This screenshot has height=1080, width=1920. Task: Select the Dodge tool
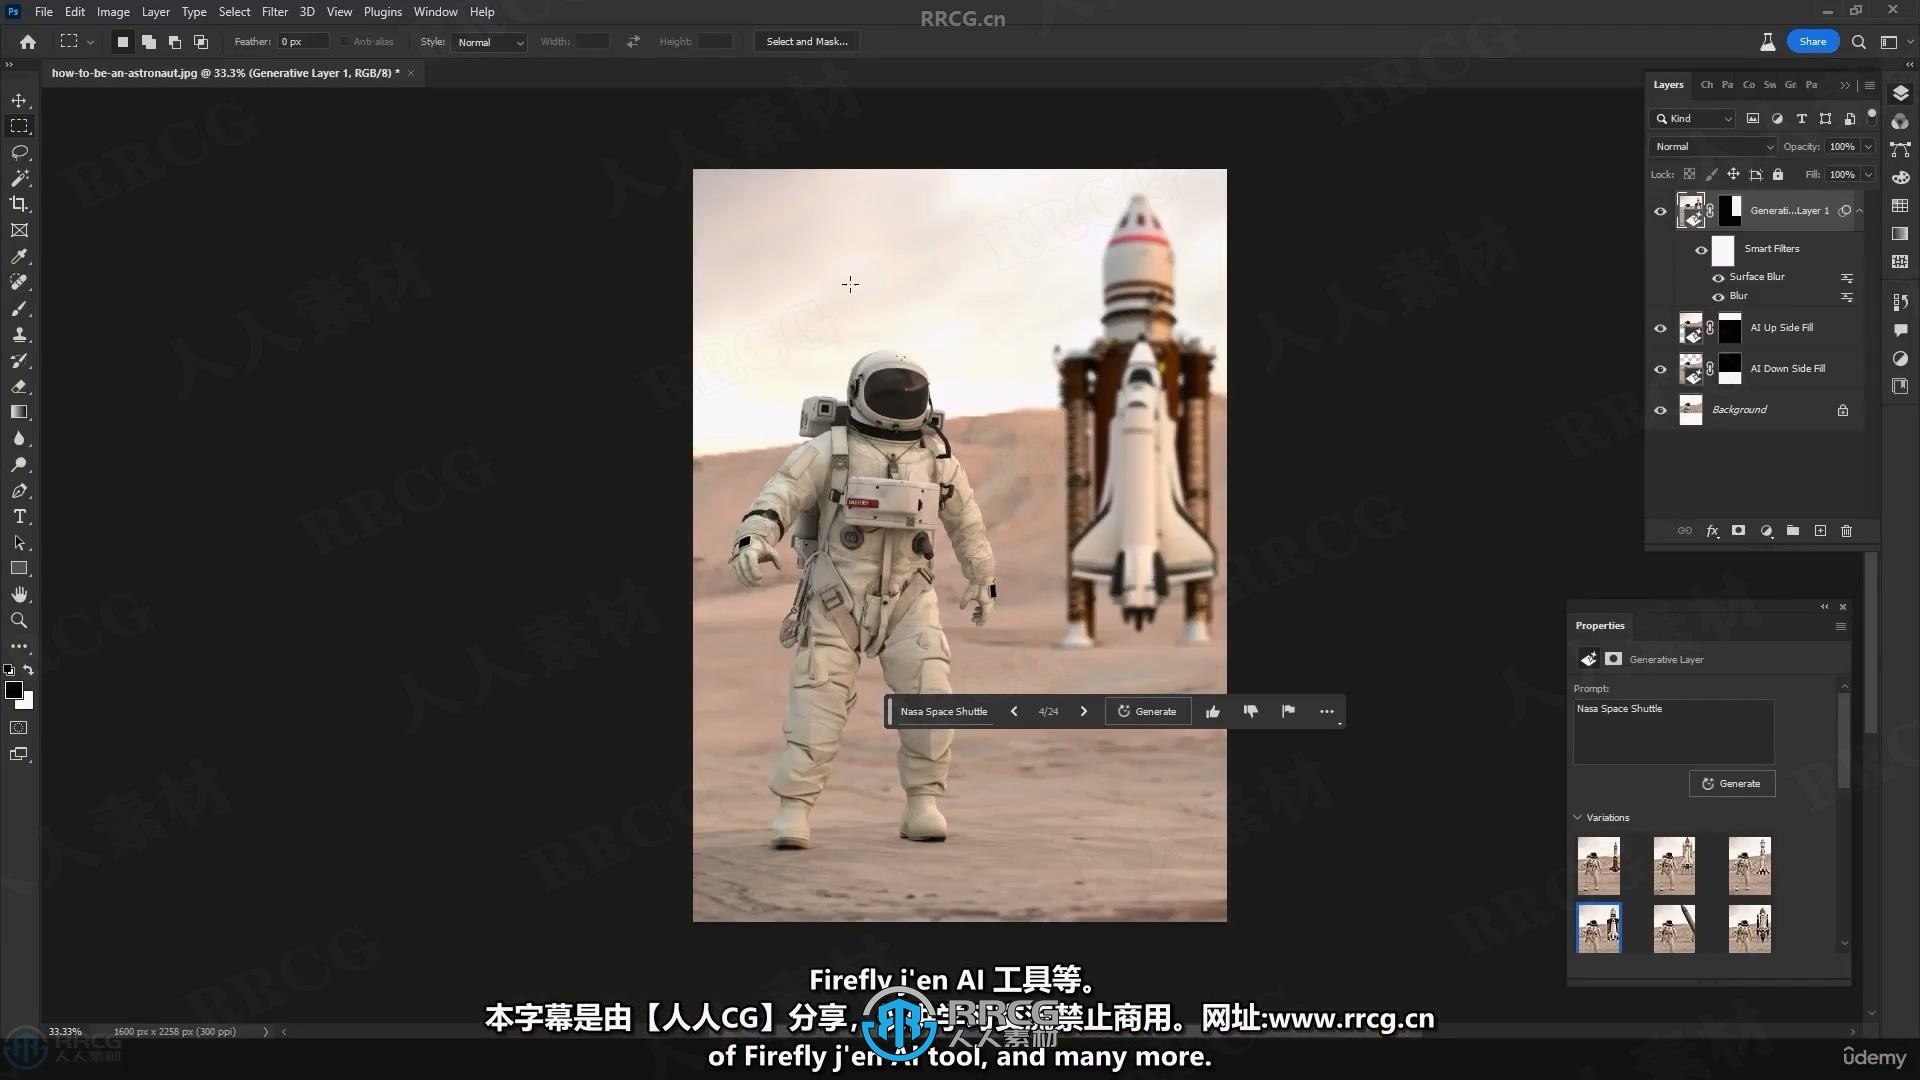pyautogui.click(x=19, y=464)
